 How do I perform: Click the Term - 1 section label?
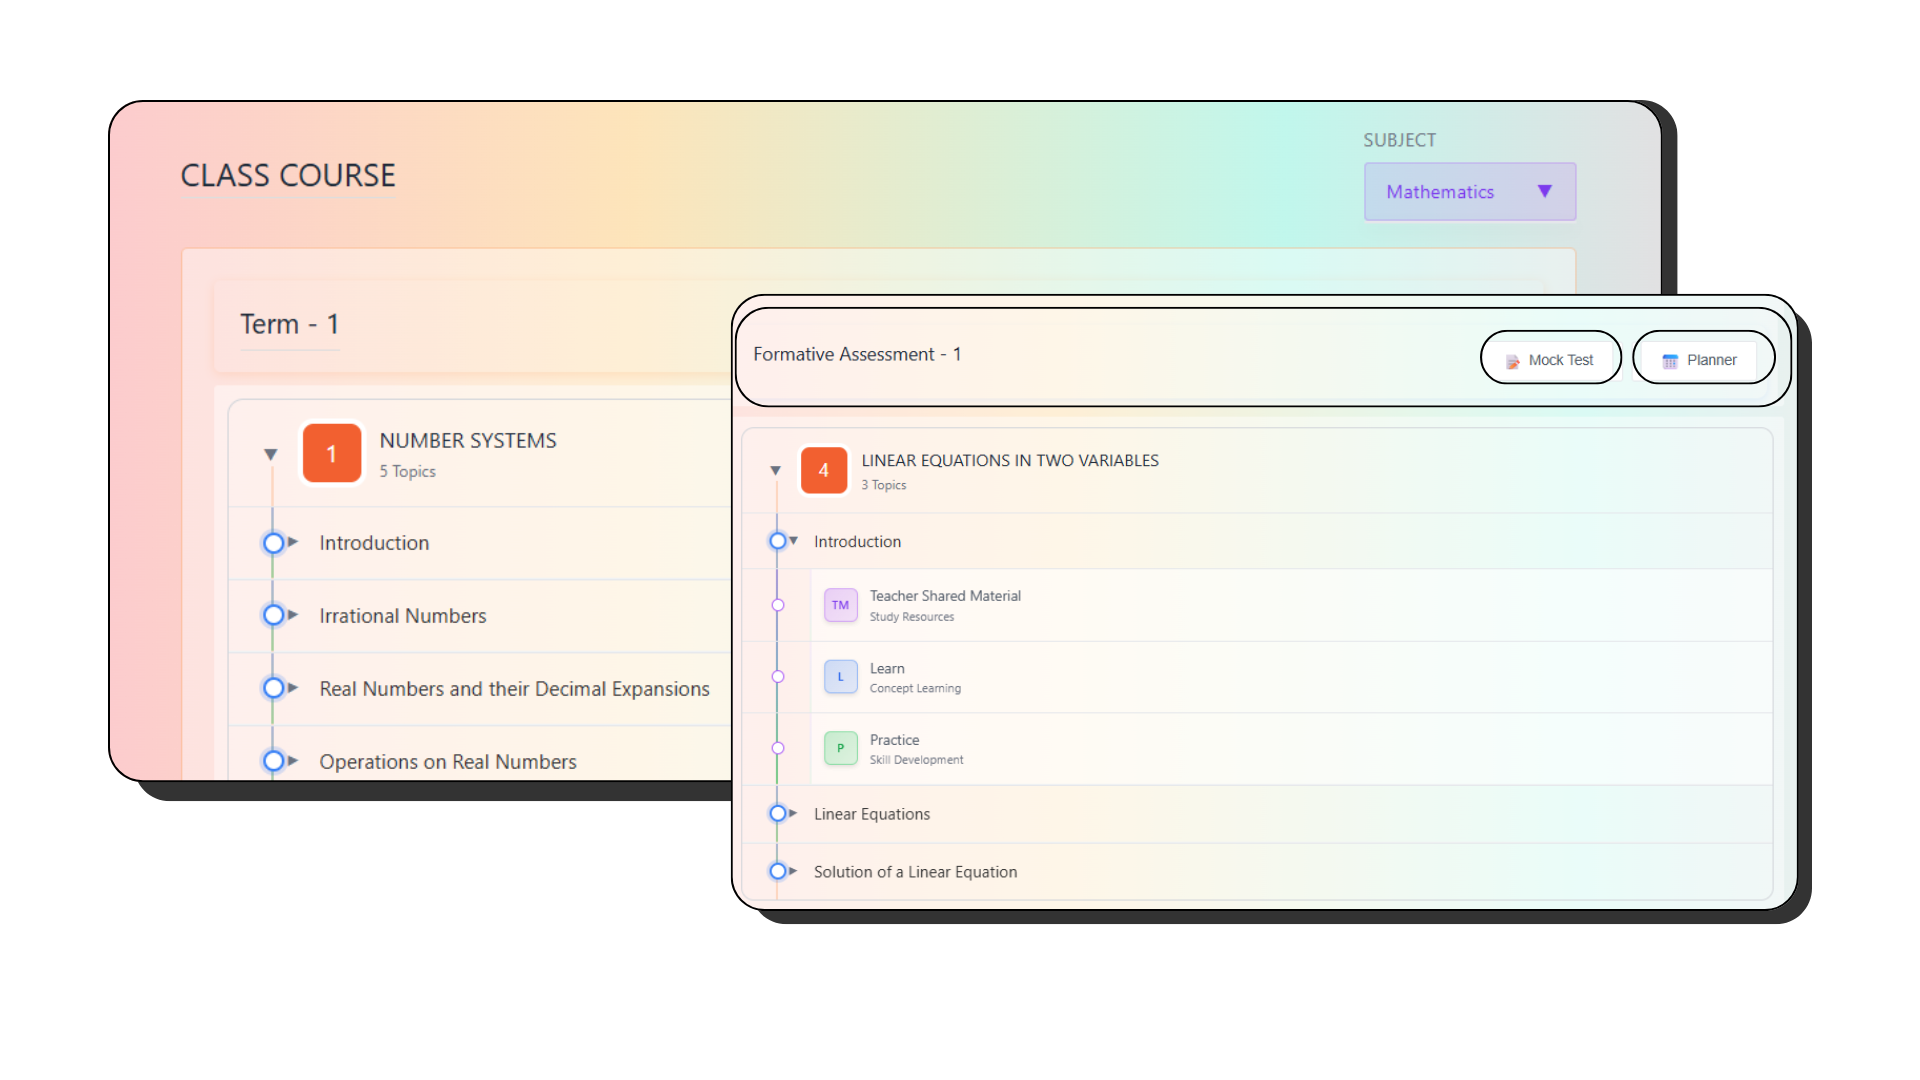[x=289, y=323]
